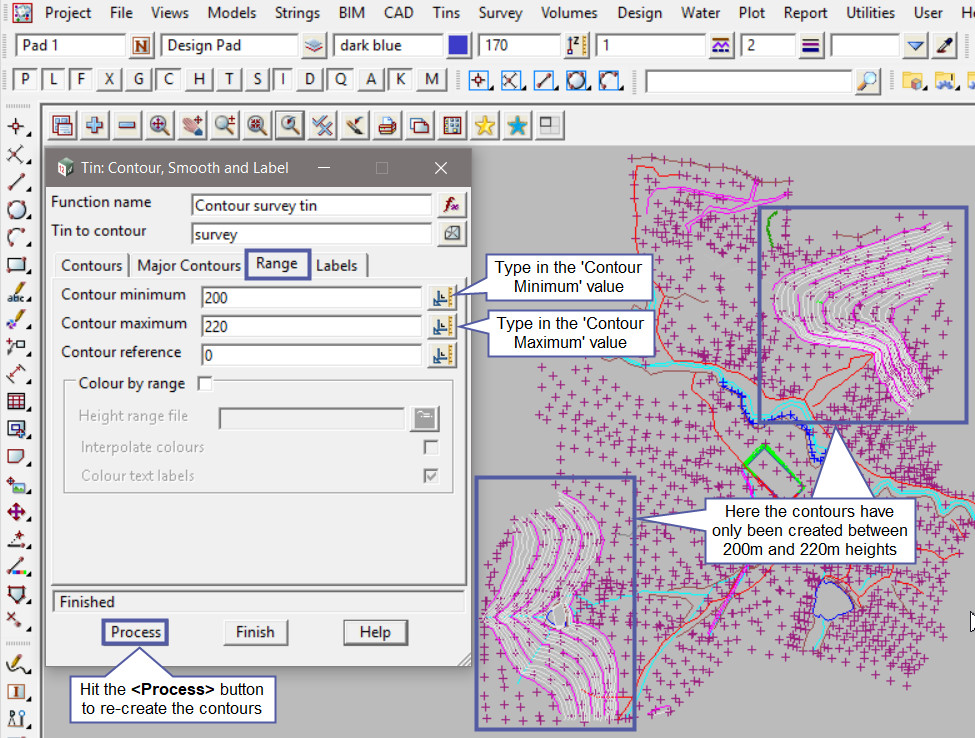
Task: Toggle the Interpolate colours checkbox
Action: [x=431, y=447]
